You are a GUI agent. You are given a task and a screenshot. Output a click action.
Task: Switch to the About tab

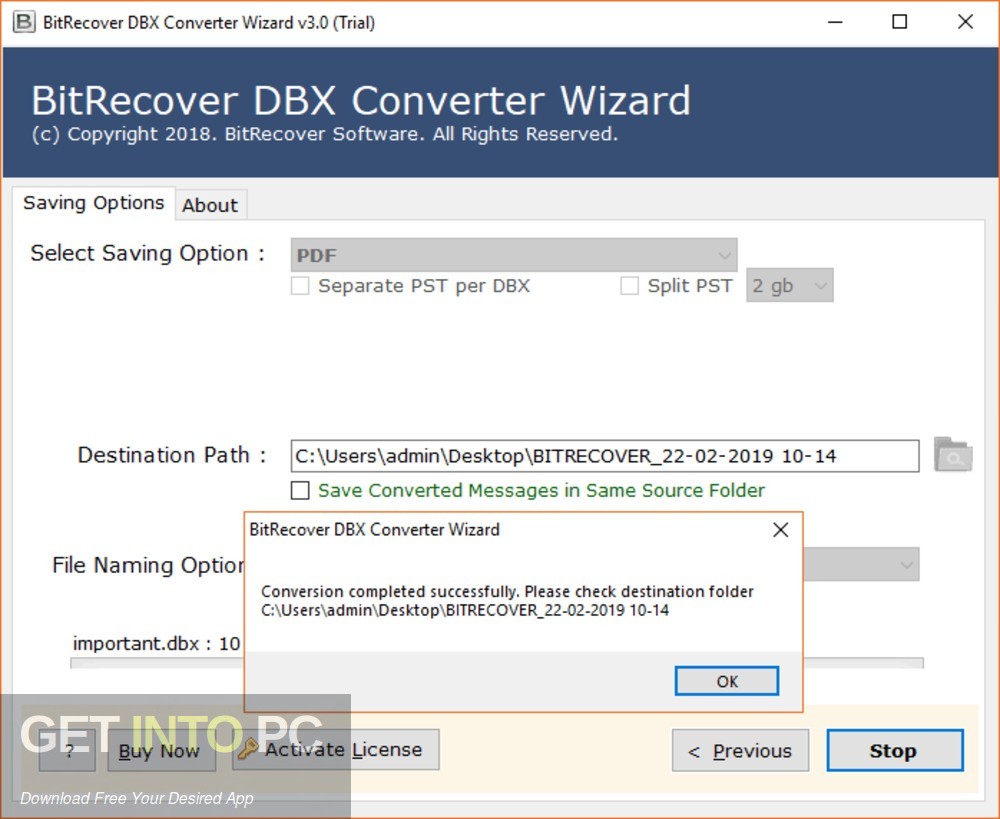pos(210,205)
